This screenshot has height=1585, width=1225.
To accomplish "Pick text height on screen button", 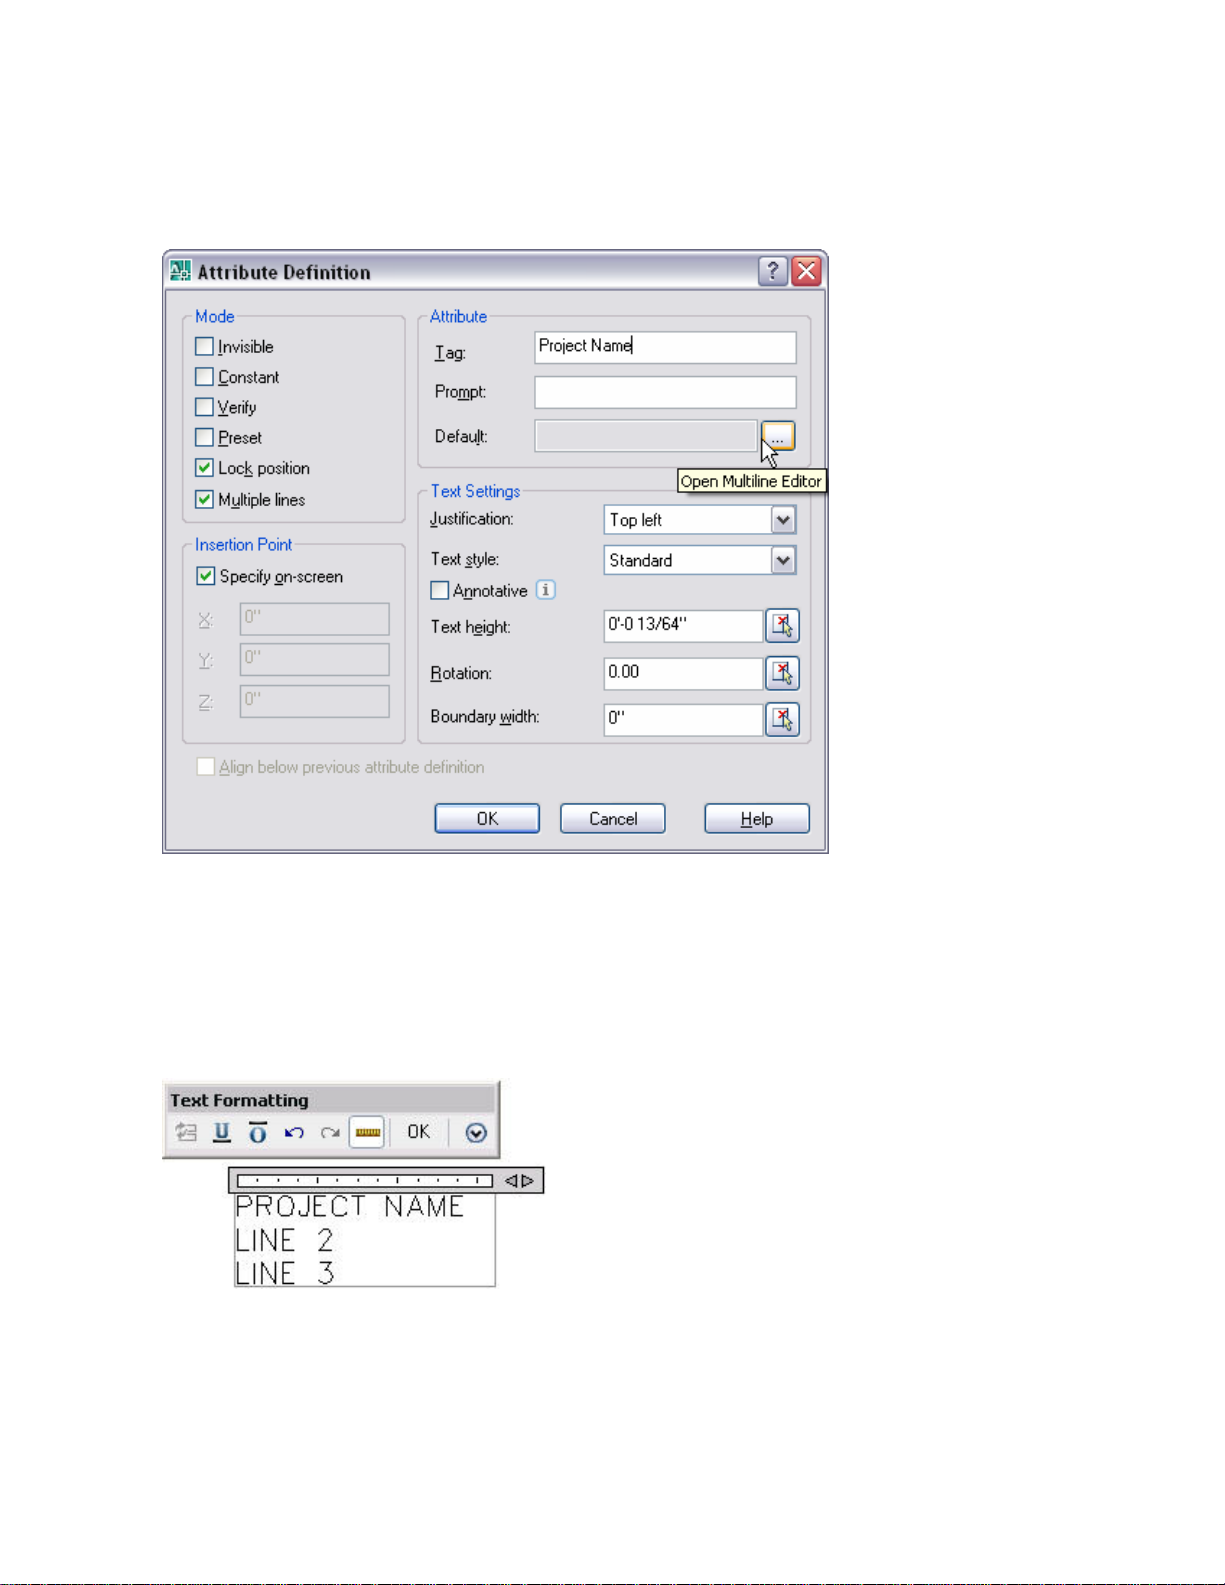I will pyautogui.click(x=782, y=626).
